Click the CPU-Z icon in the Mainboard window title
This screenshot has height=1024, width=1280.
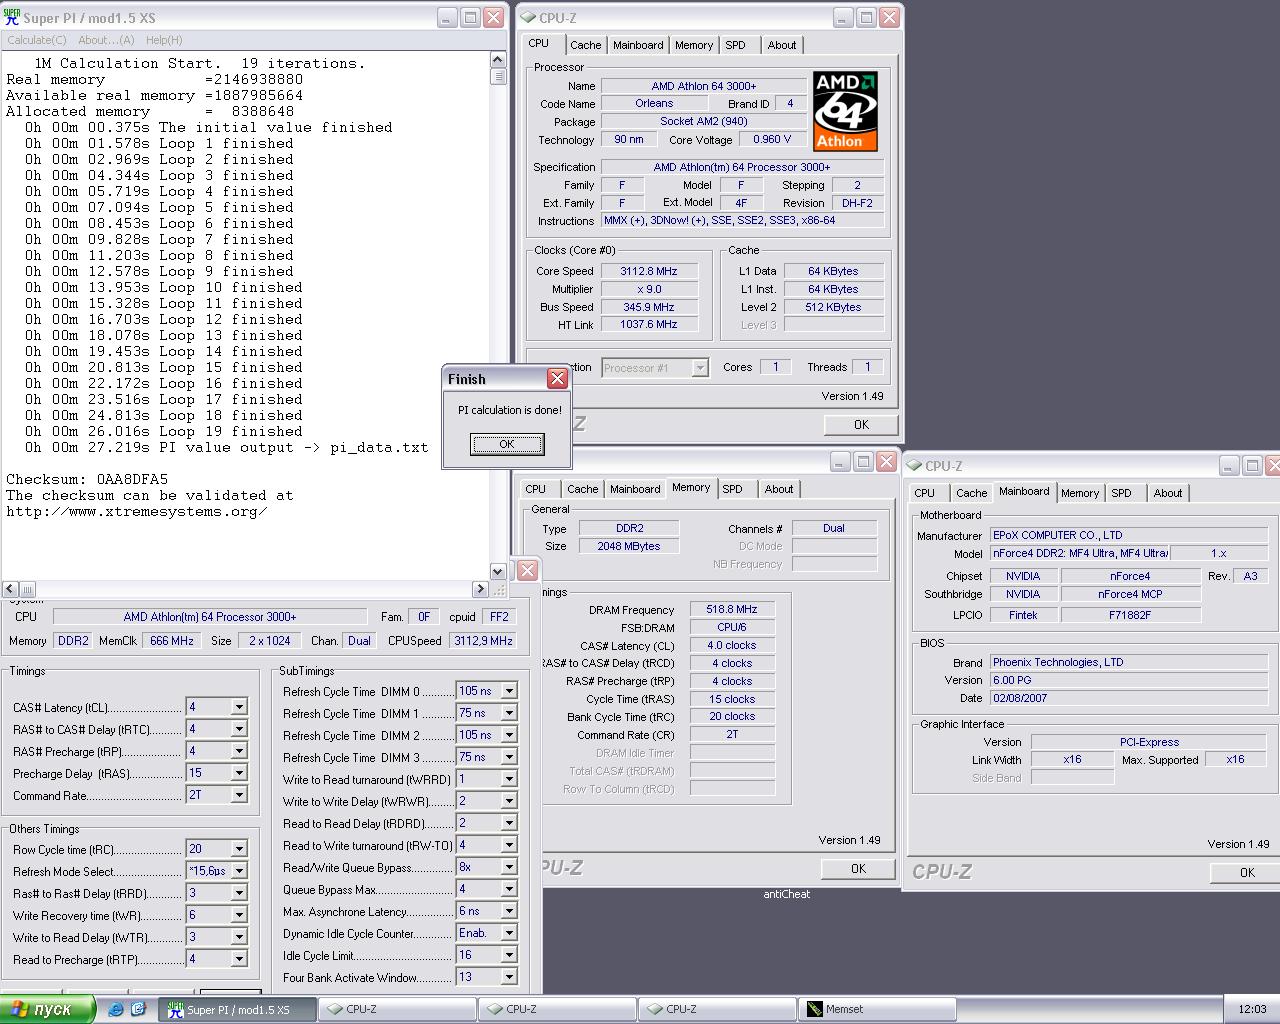pyautogui.click(x=914, y=466)
